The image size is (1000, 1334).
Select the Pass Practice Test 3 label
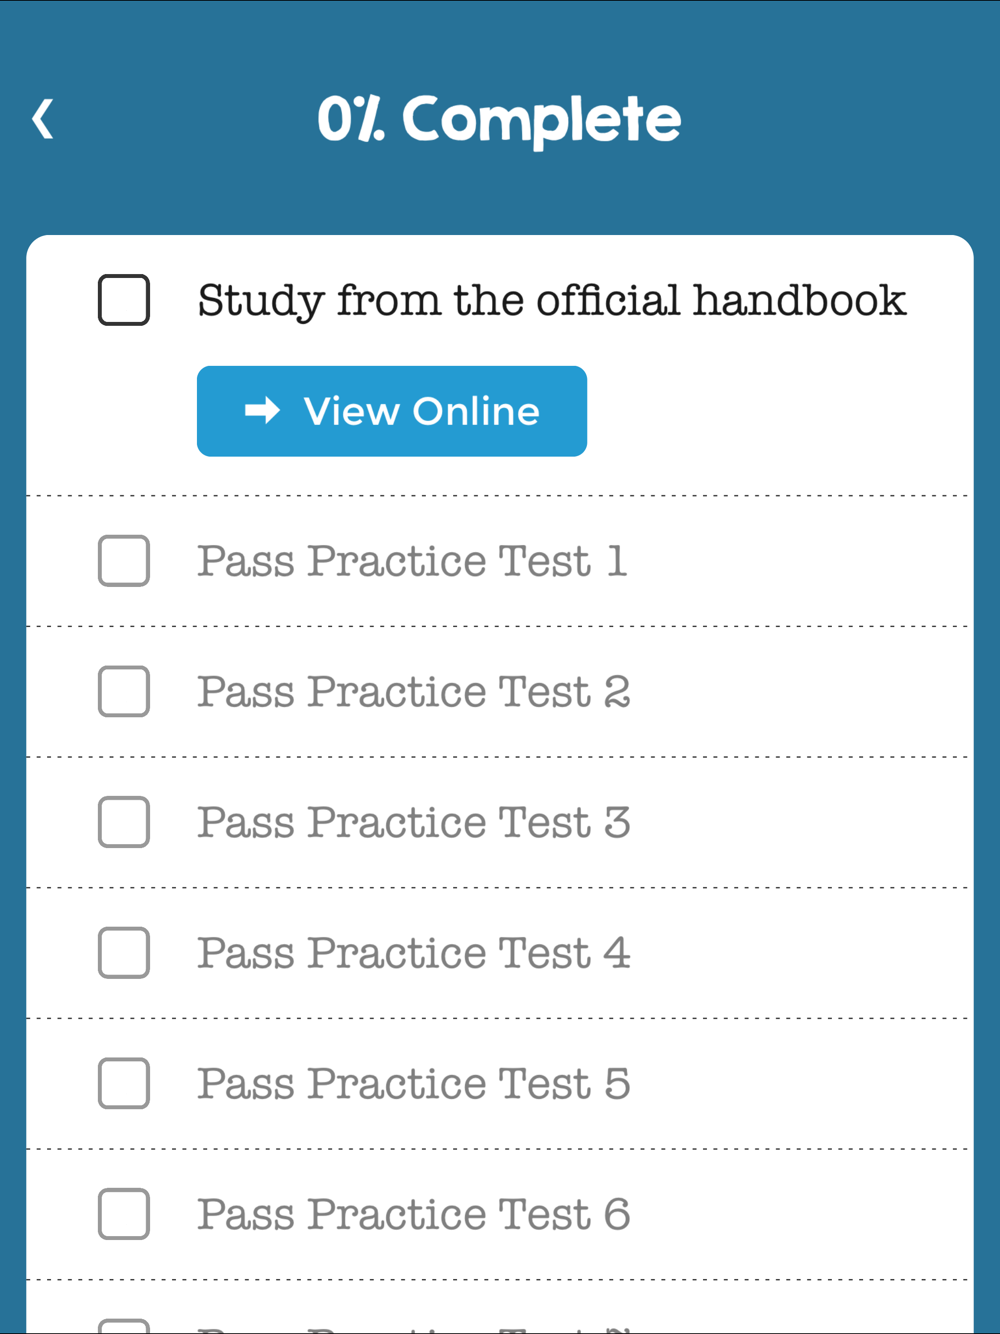click(x=414, y=822)
